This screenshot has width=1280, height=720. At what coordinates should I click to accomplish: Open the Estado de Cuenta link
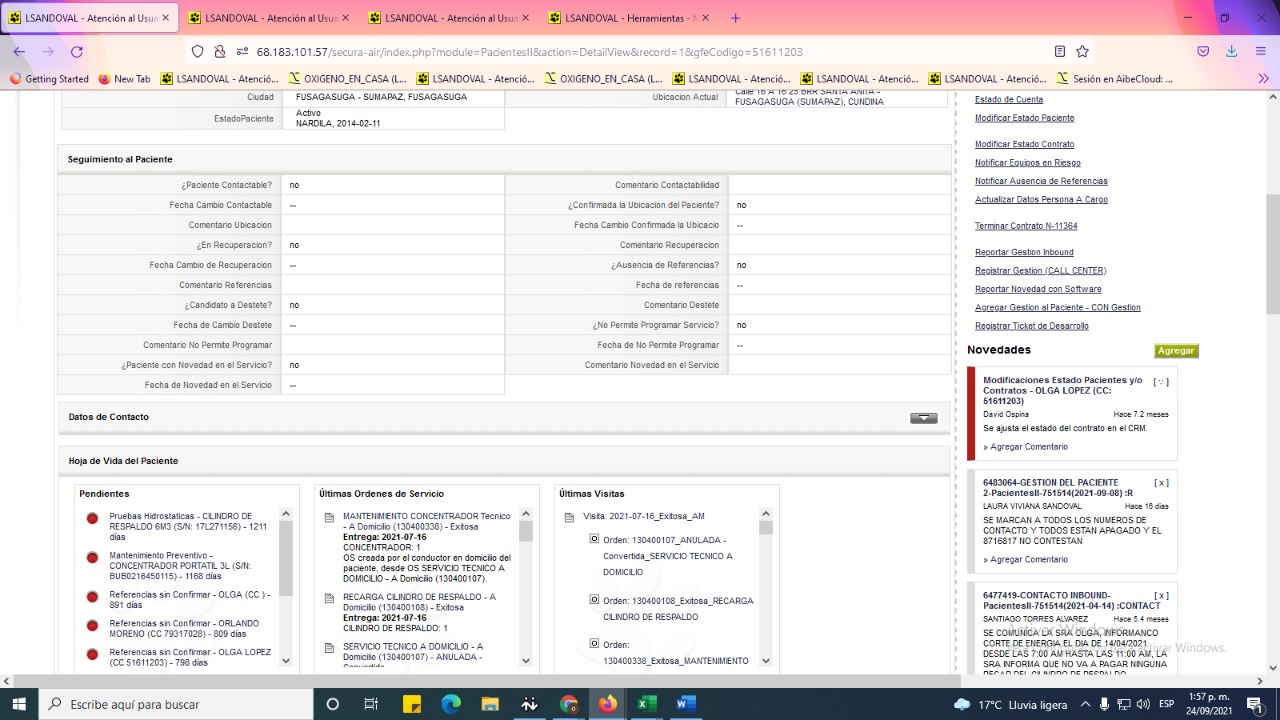coord(1009,100)
